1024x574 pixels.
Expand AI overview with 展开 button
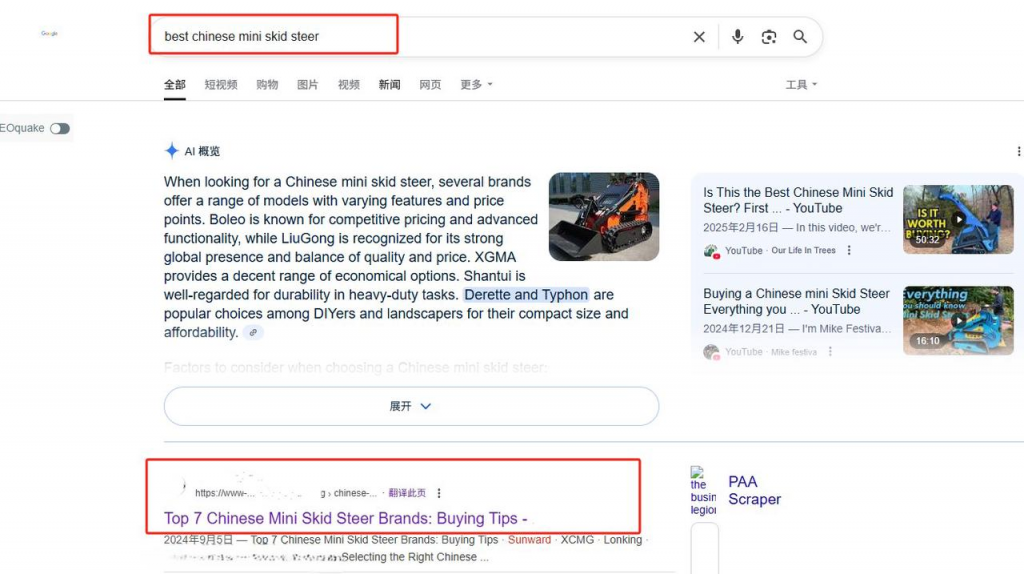point(411,407)
